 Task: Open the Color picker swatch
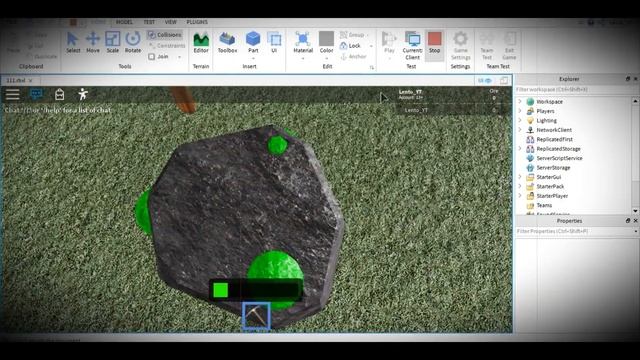(x=326, y=44)
